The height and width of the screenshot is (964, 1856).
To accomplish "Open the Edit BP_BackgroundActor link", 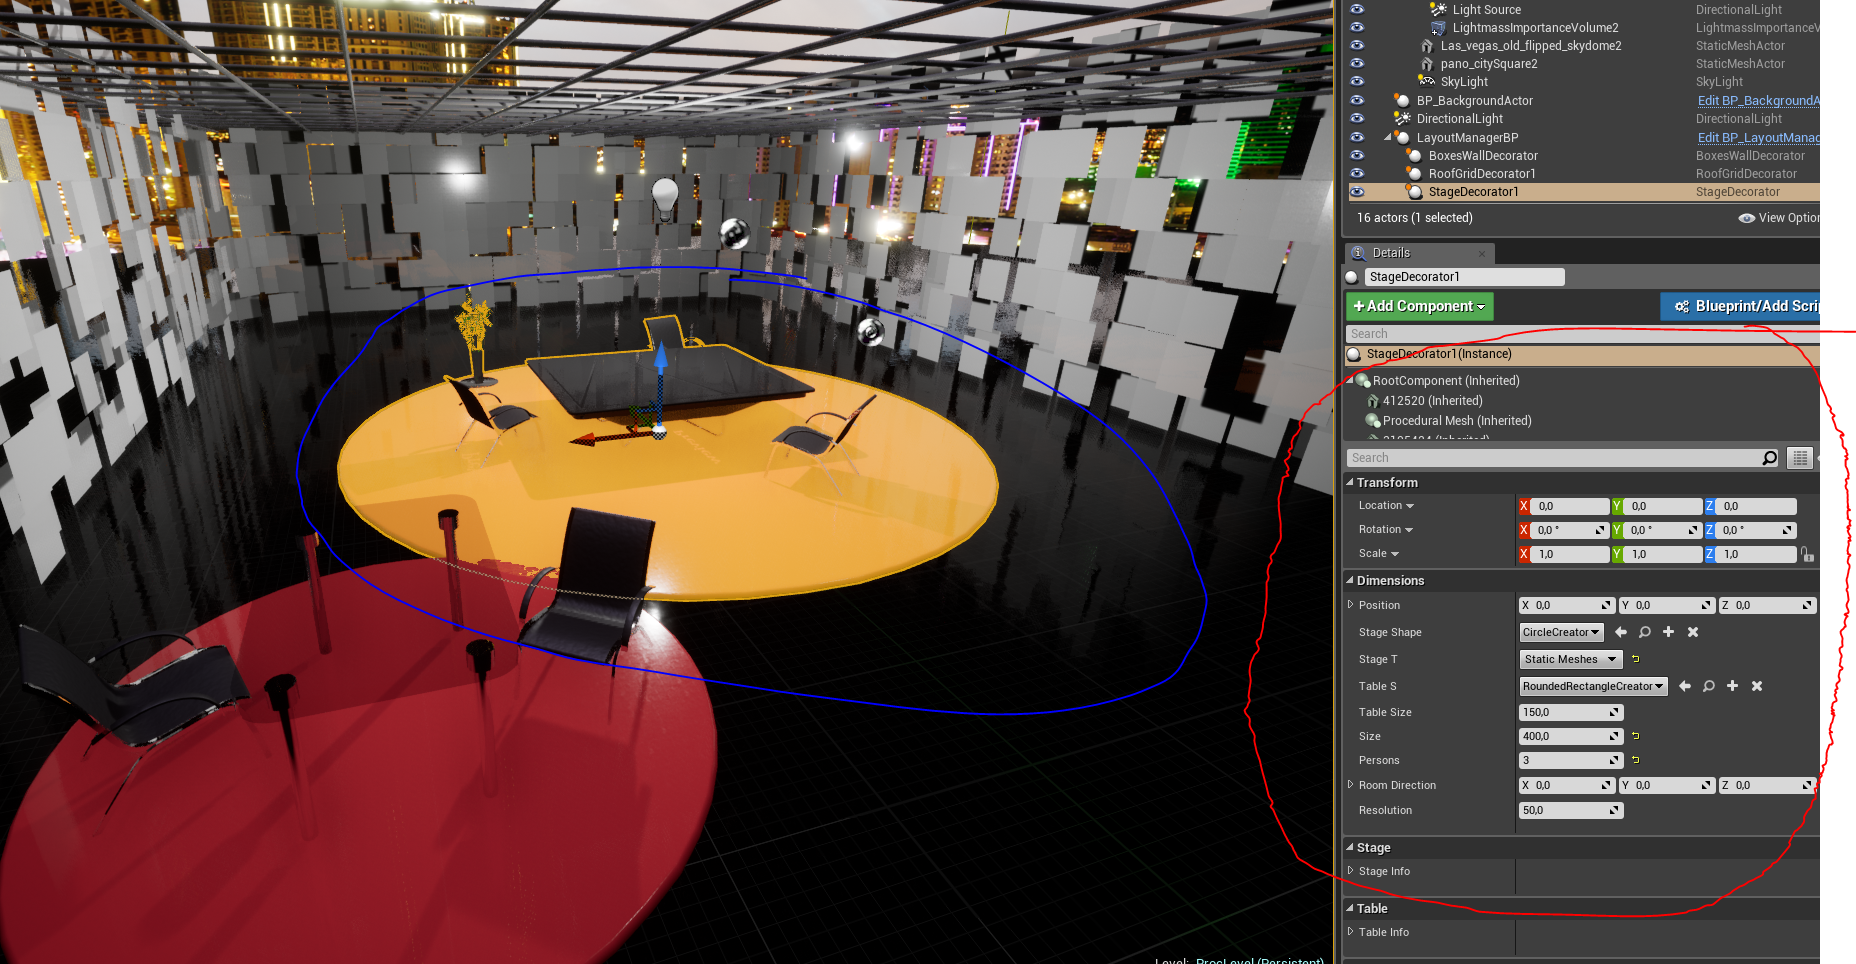I will click(1758, 101).
